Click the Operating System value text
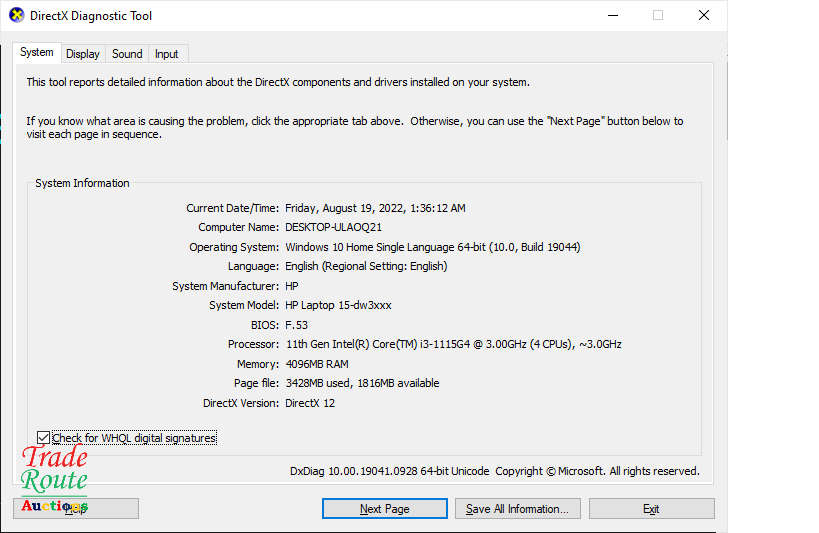 click(x=432, y=247)
